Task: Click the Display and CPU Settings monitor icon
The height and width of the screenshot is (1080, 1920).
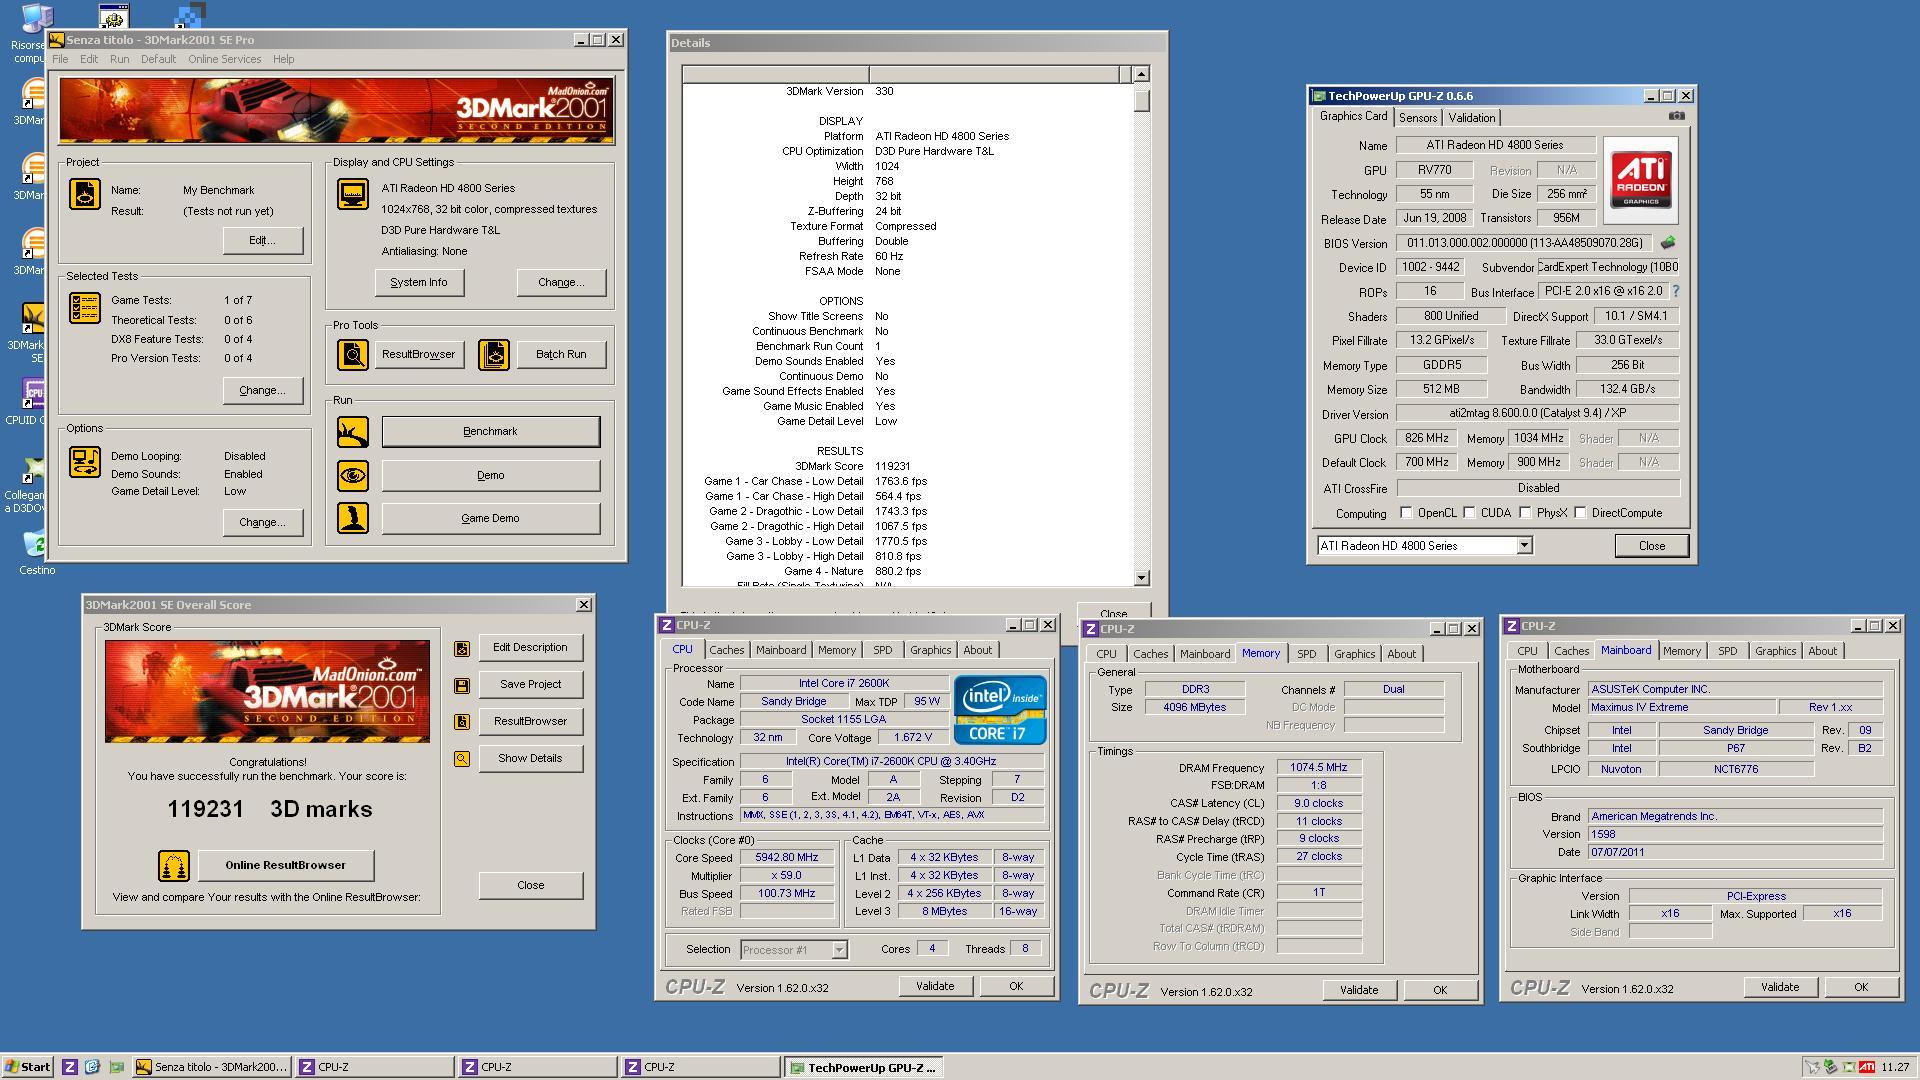Action: [x=352, y=194]
